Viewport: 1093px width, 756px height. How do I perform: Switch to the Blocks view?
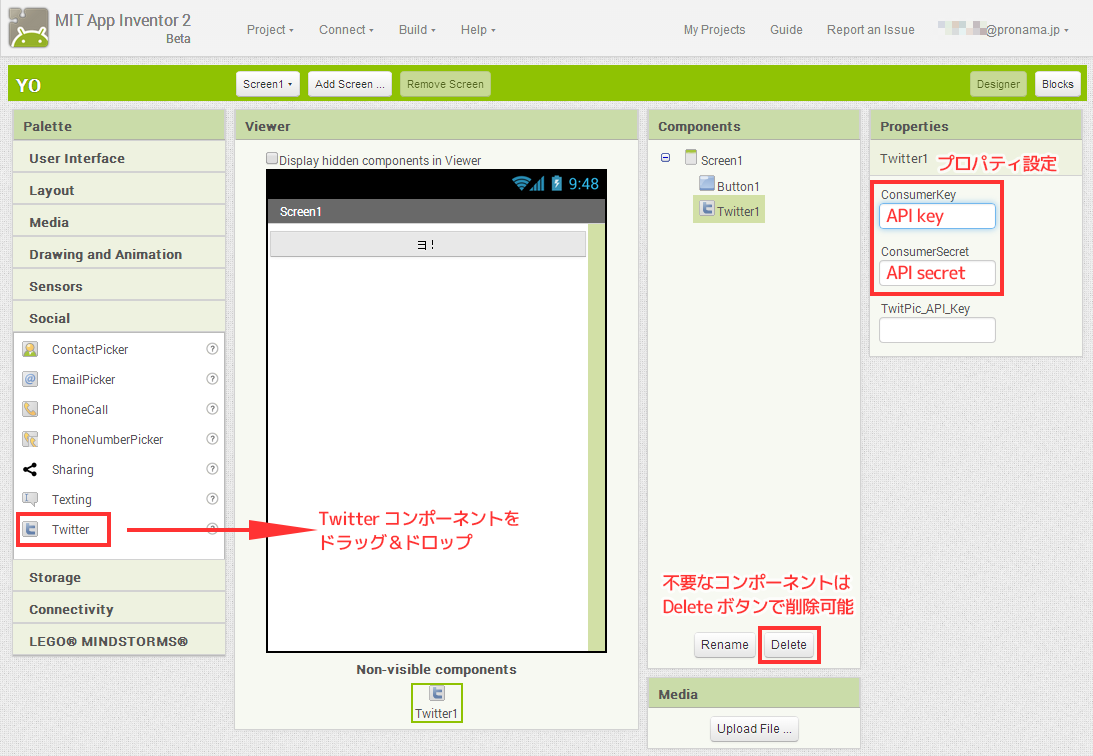tap(1058, 84)
